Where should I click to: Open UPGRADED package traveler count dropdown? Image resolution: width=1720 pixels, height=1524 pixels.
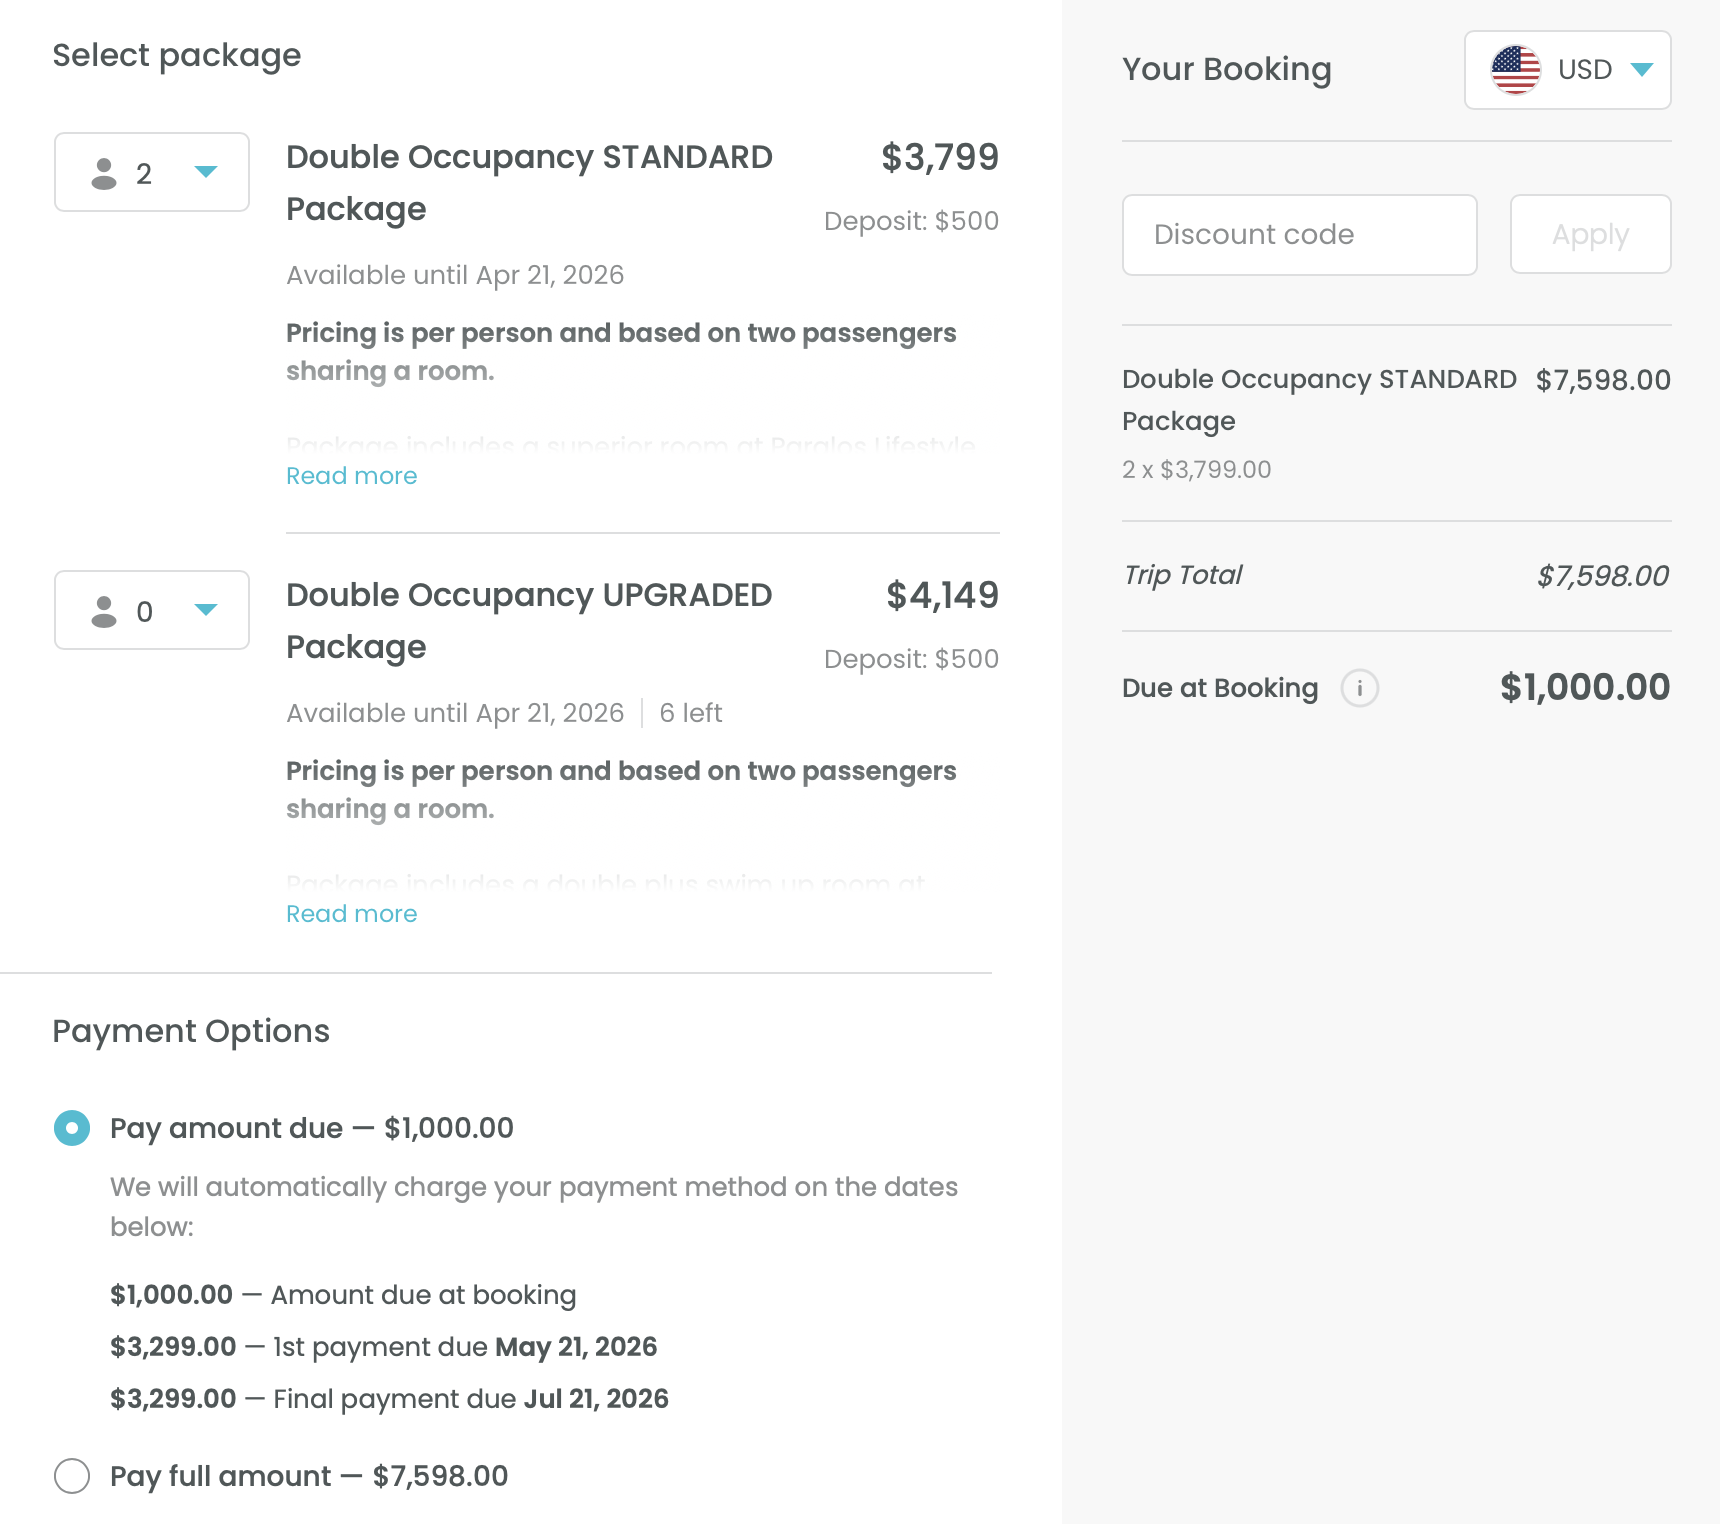click(x=152, y=610)
